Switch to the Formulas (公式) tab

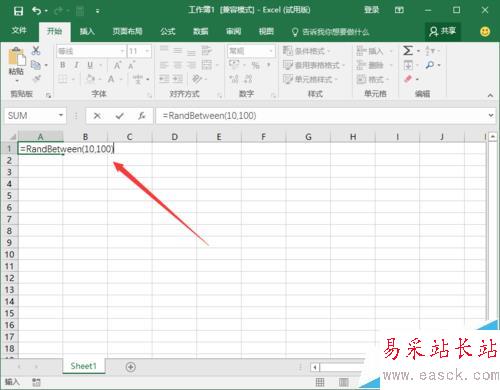pos(168,31)
